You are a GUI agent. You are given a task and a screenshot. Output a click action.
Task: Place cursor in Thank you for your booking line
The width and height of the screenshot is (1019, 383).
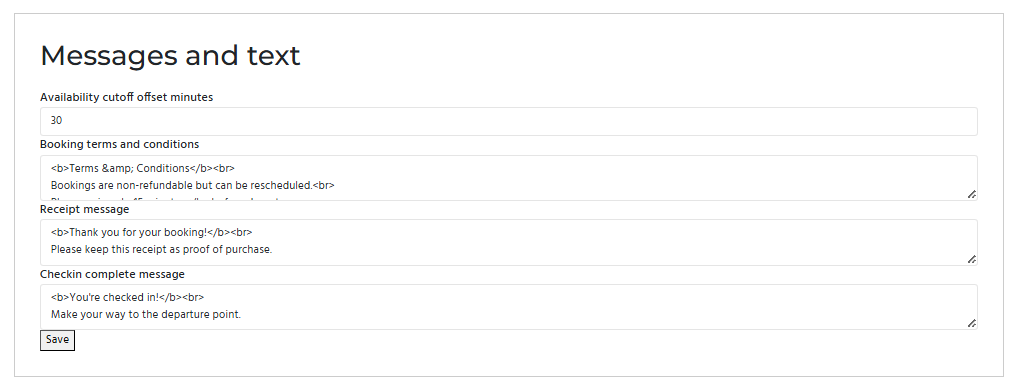click(151, 232)
